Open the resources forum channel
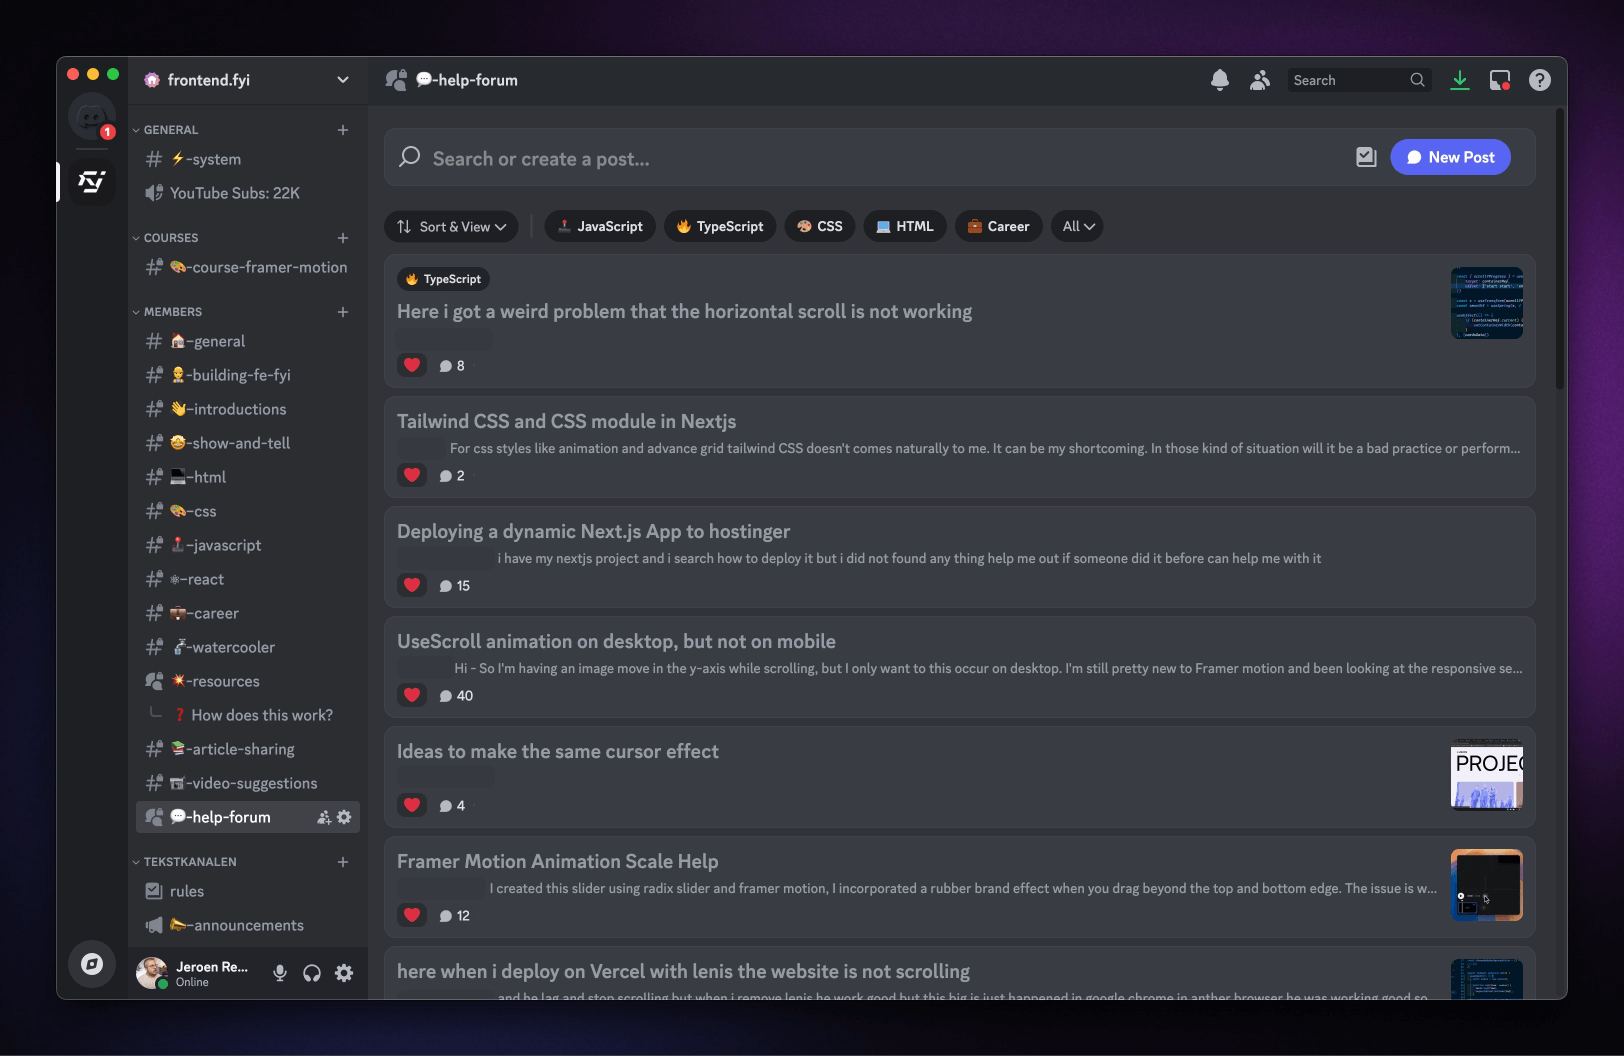This screenshot has width=1624, height=1056. 248,681
